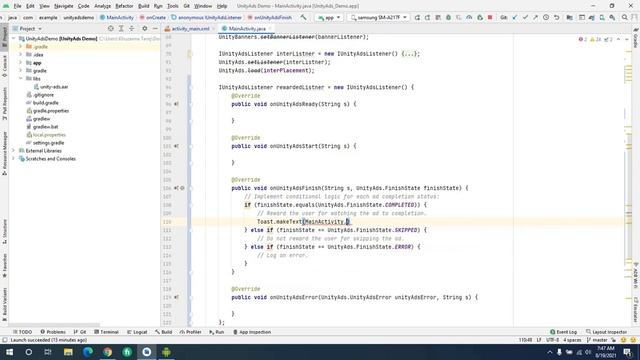Open App Inspection tool window
This screenshot has height=360, width=640.
tap(252, 332)
